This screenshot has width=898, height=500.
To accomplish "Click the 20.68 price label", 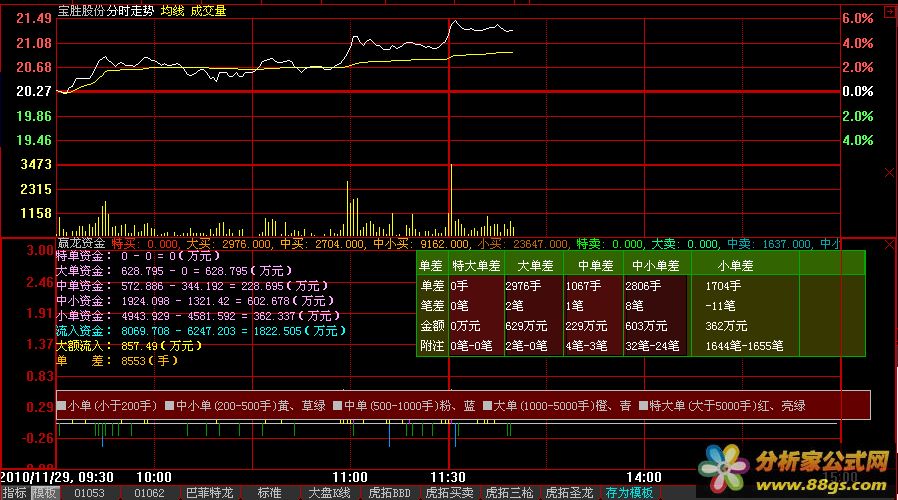I will 34,67.
